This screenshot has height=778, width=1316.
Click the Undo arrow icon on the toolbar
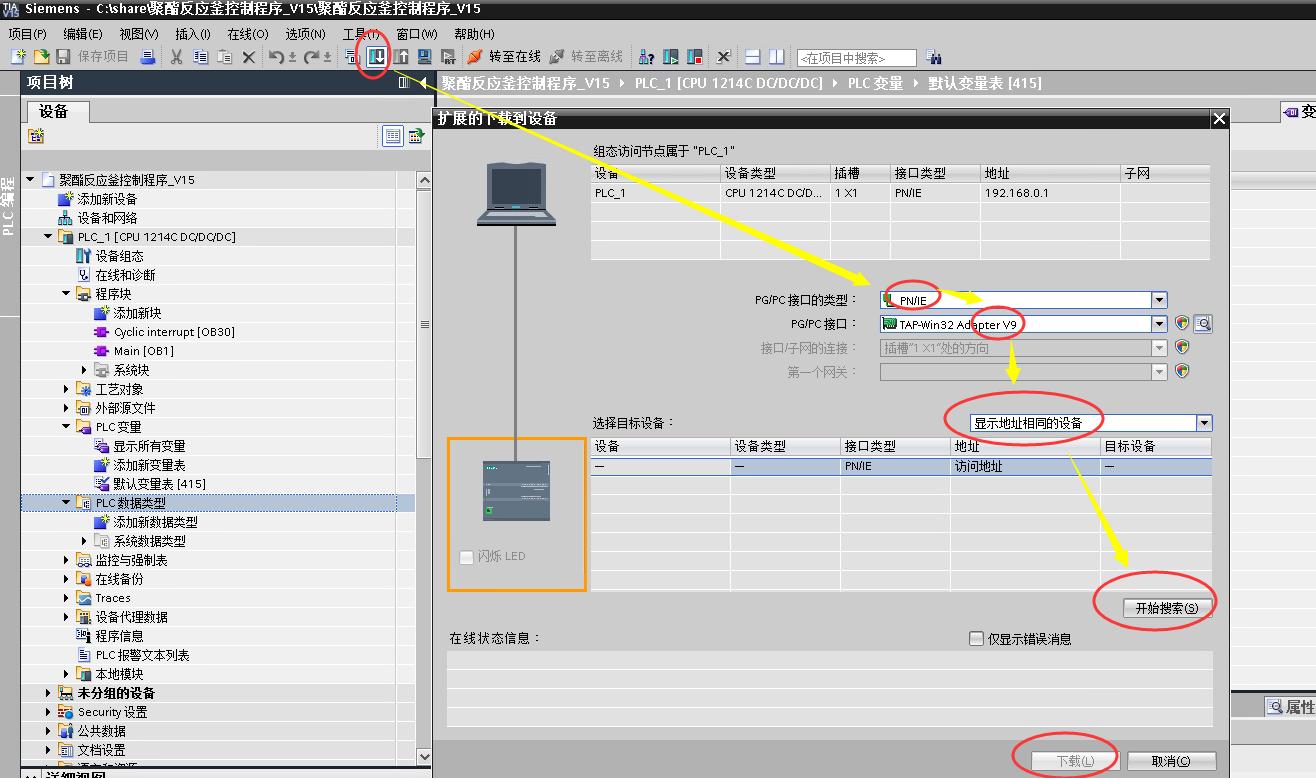point(276,57)
